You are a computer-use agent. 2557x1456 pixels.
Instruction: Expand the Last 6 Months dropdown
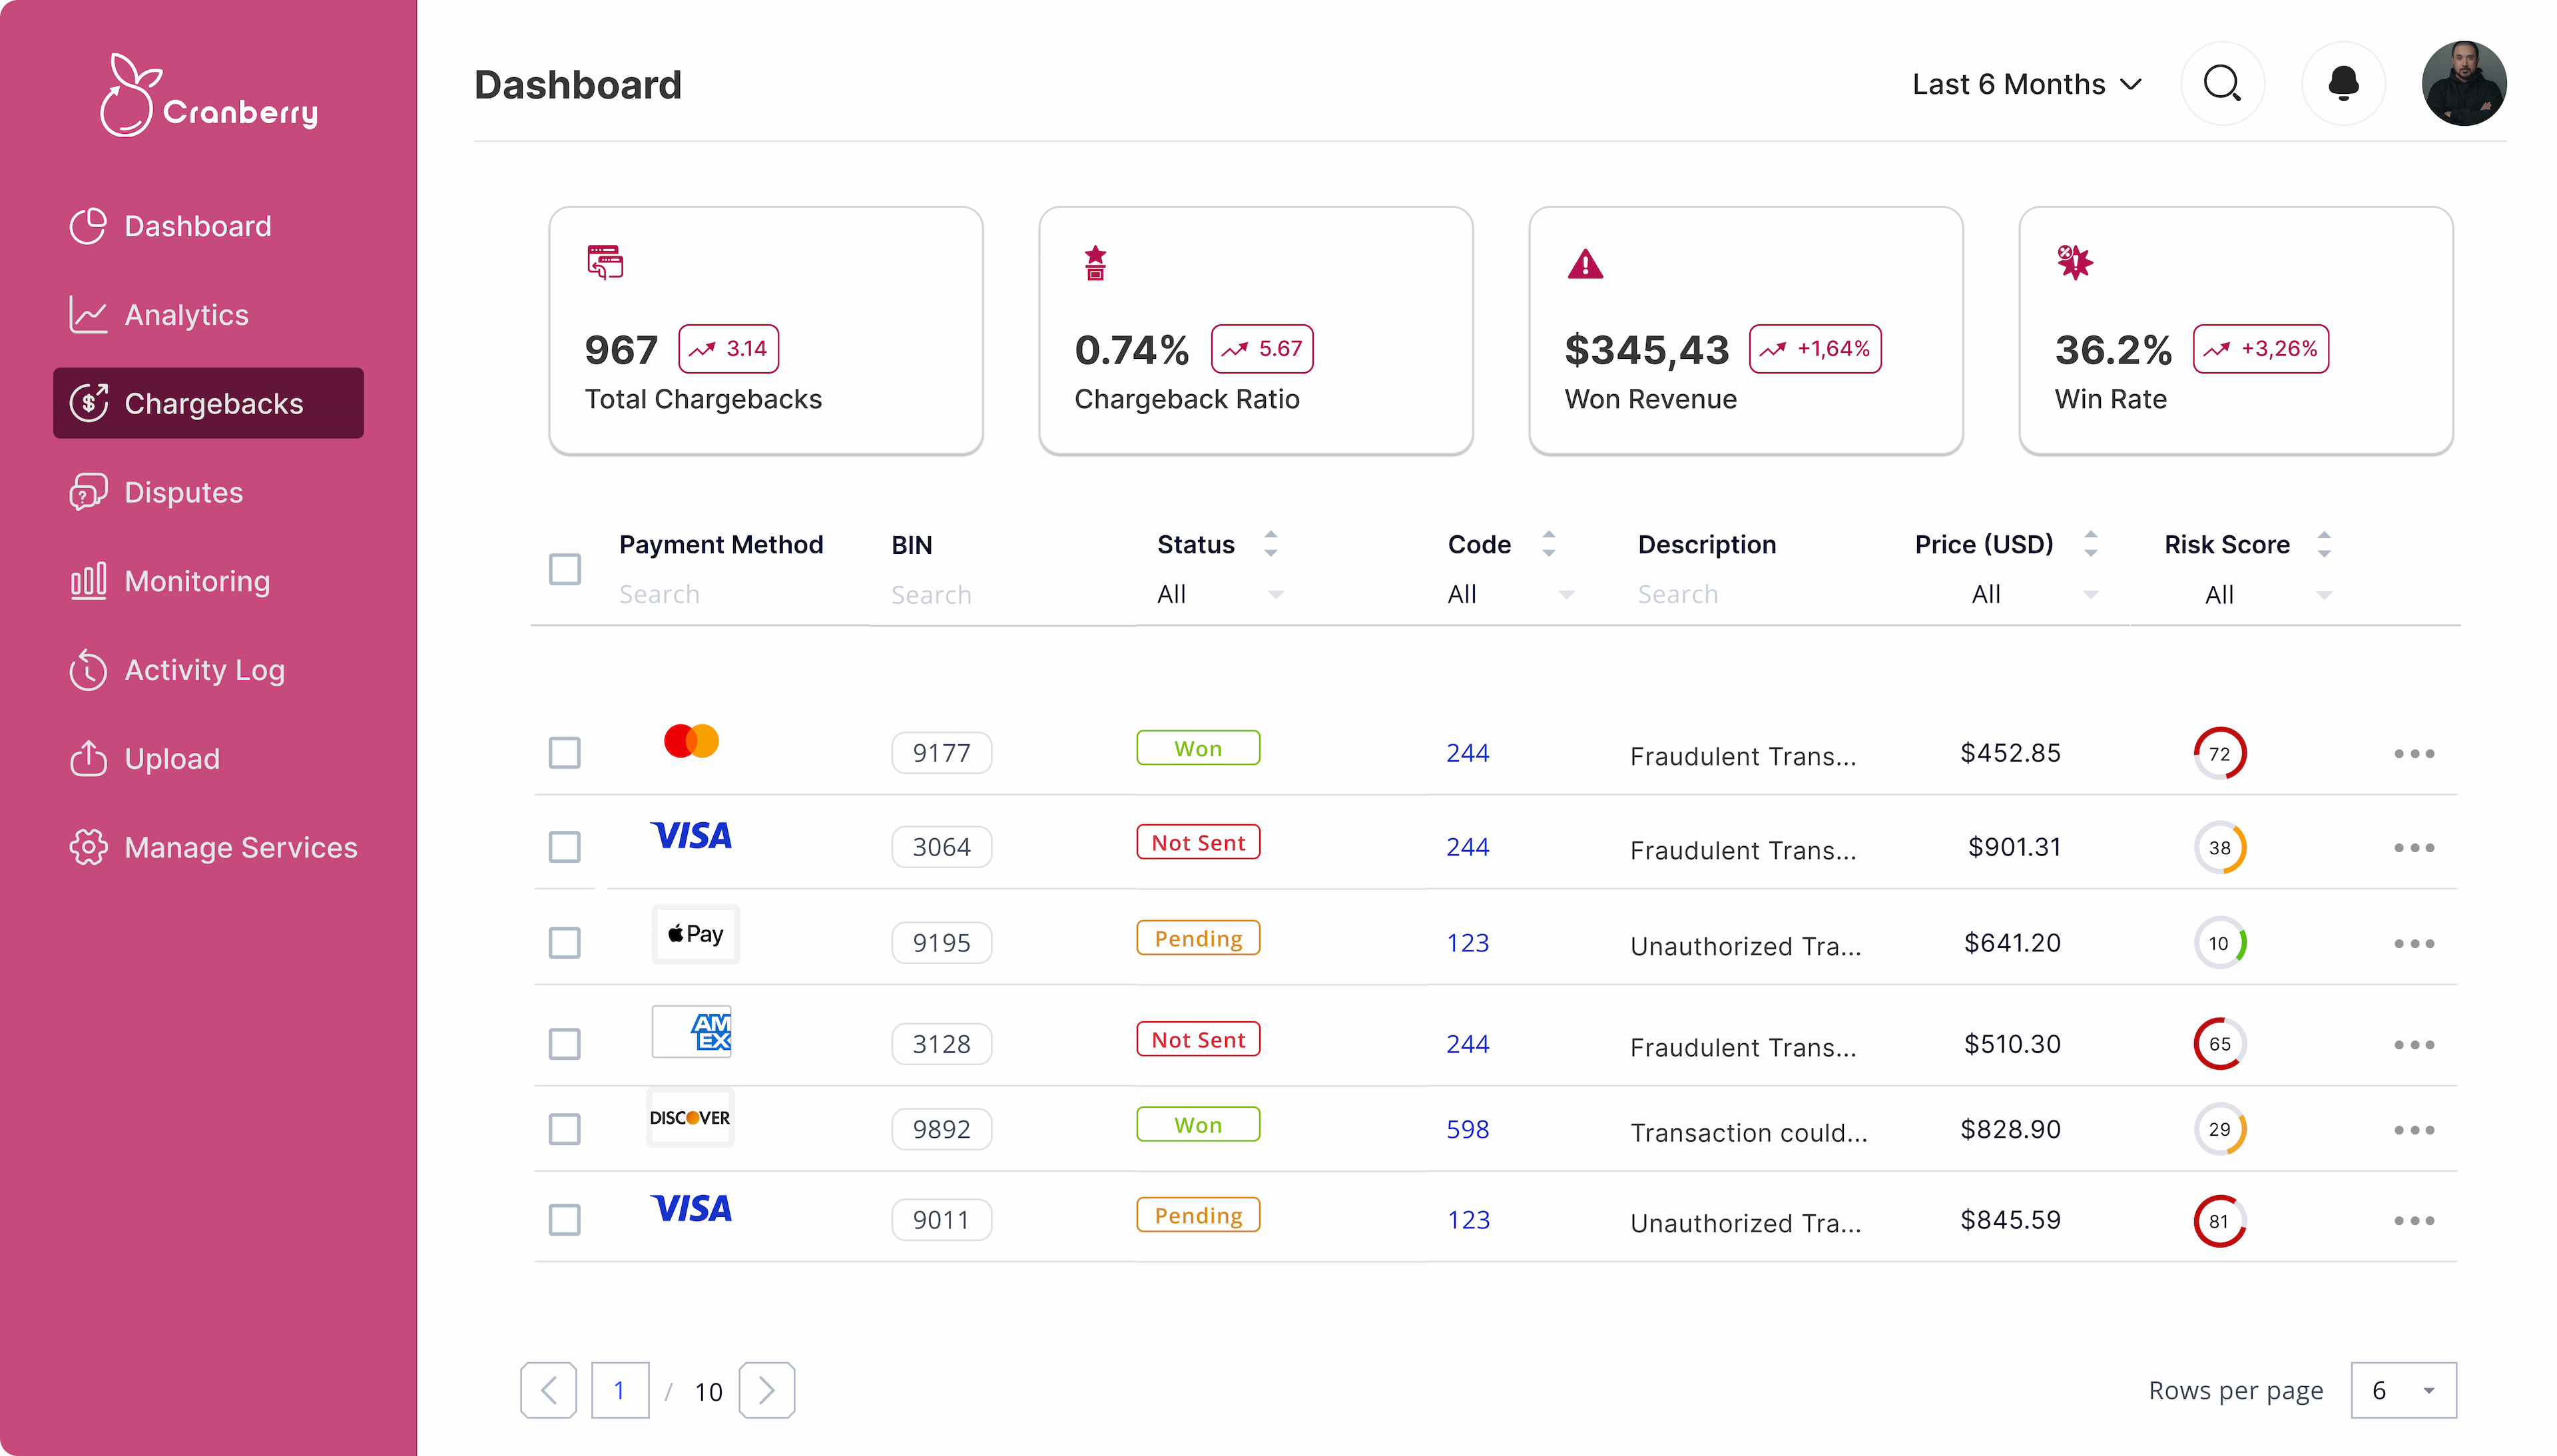[x=2026, y=84]
